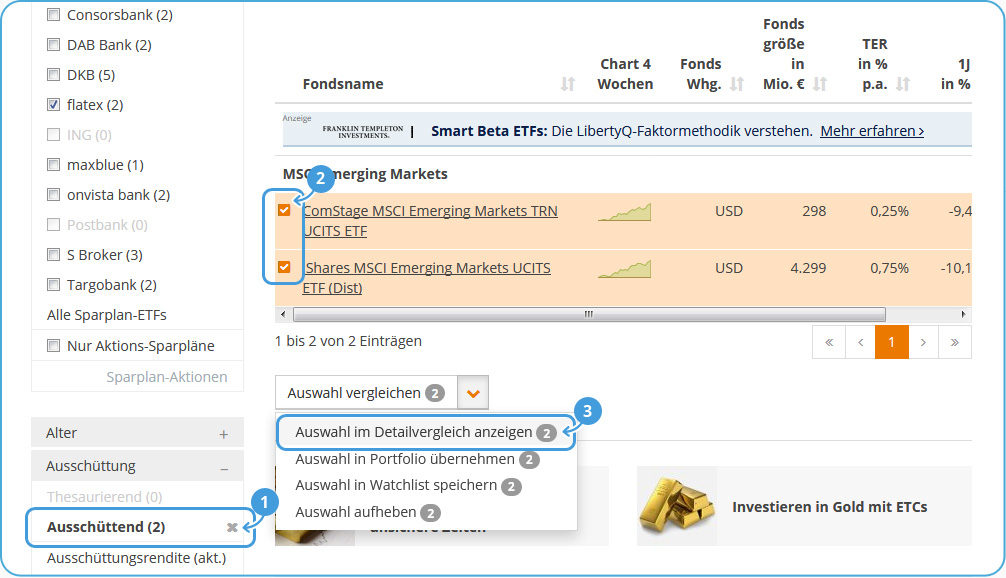This screenshot has height=578, width=1006.
Task: Open ComStage MSCI Emerging Markets TRN link
Action: (430, 221)
